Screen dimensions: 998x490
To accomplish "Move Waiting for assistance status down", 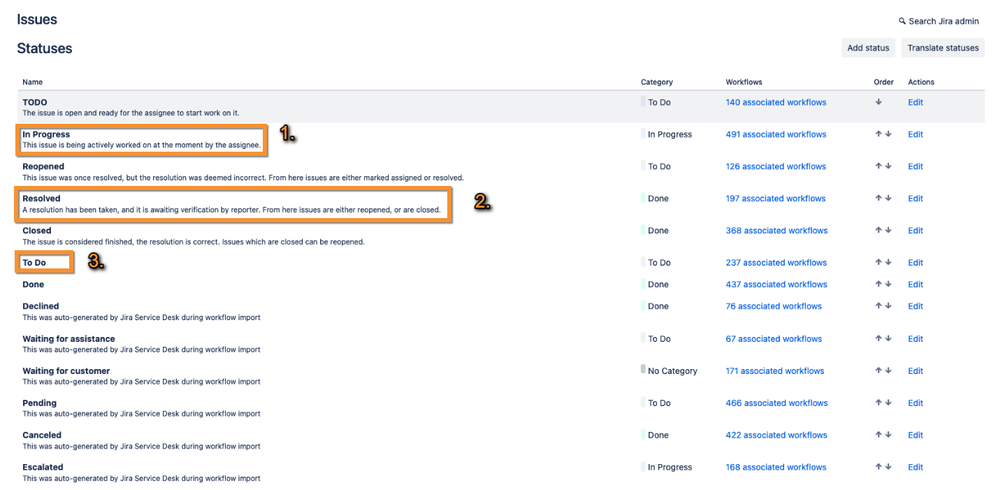I will (888, 339).
